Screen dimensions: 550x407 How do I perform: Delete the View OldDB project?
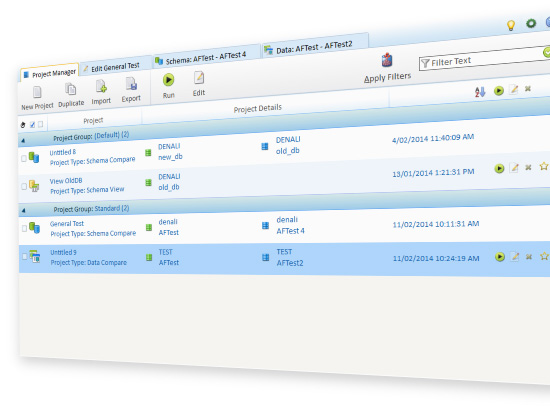[528, 167]
